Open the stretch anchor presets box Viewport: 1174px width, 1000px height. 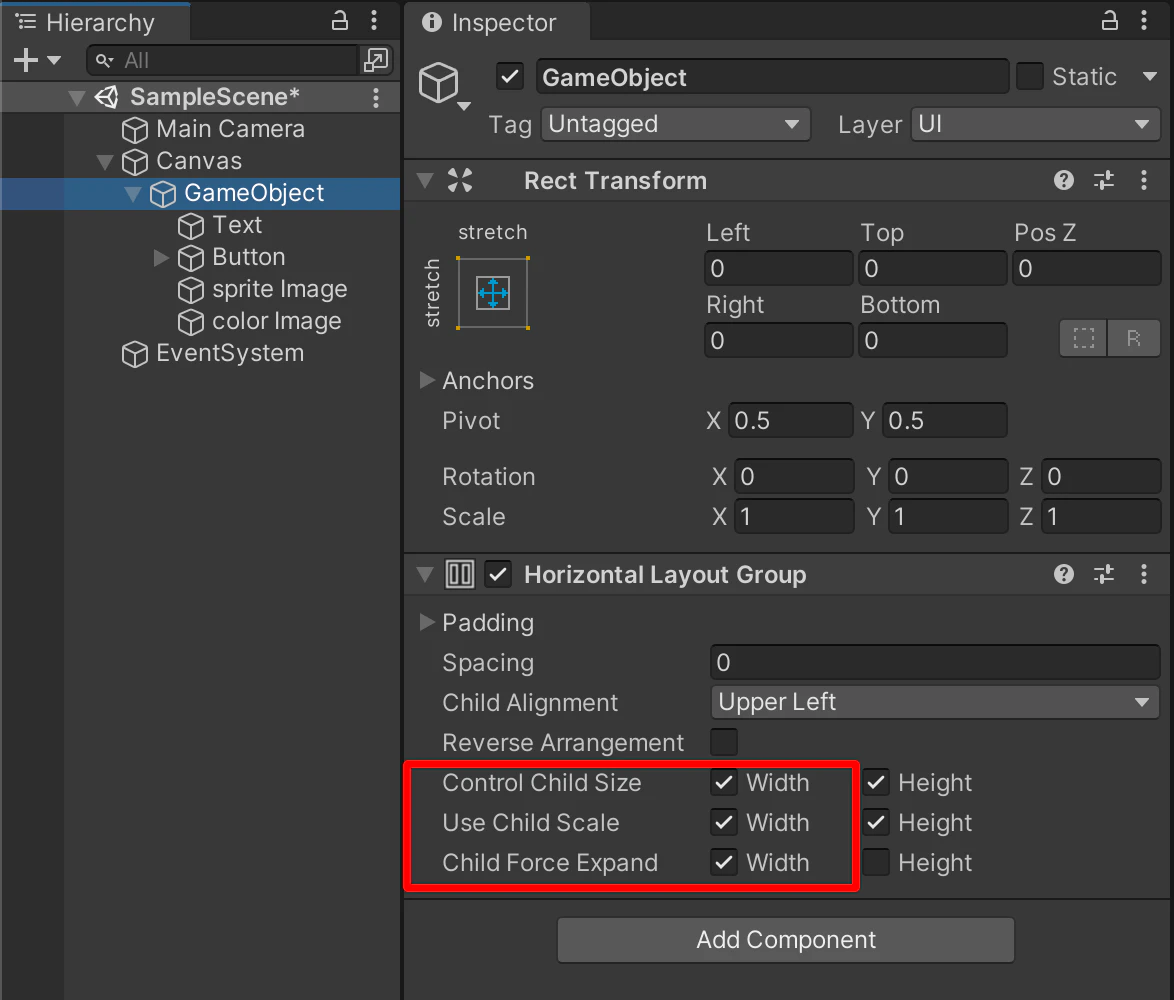click(493, 293)
